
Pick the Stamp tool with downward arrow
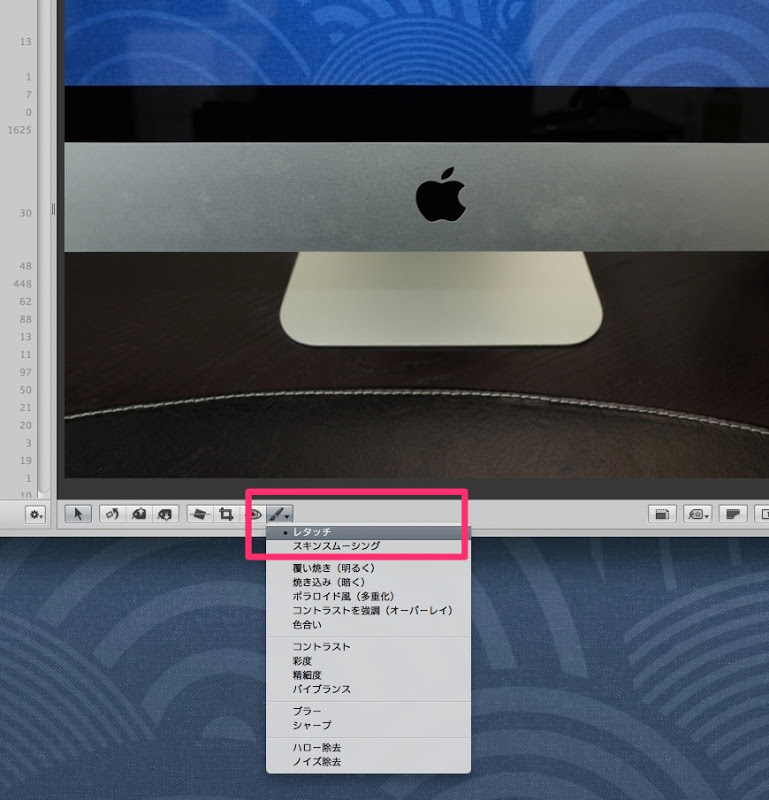[165, 514]
